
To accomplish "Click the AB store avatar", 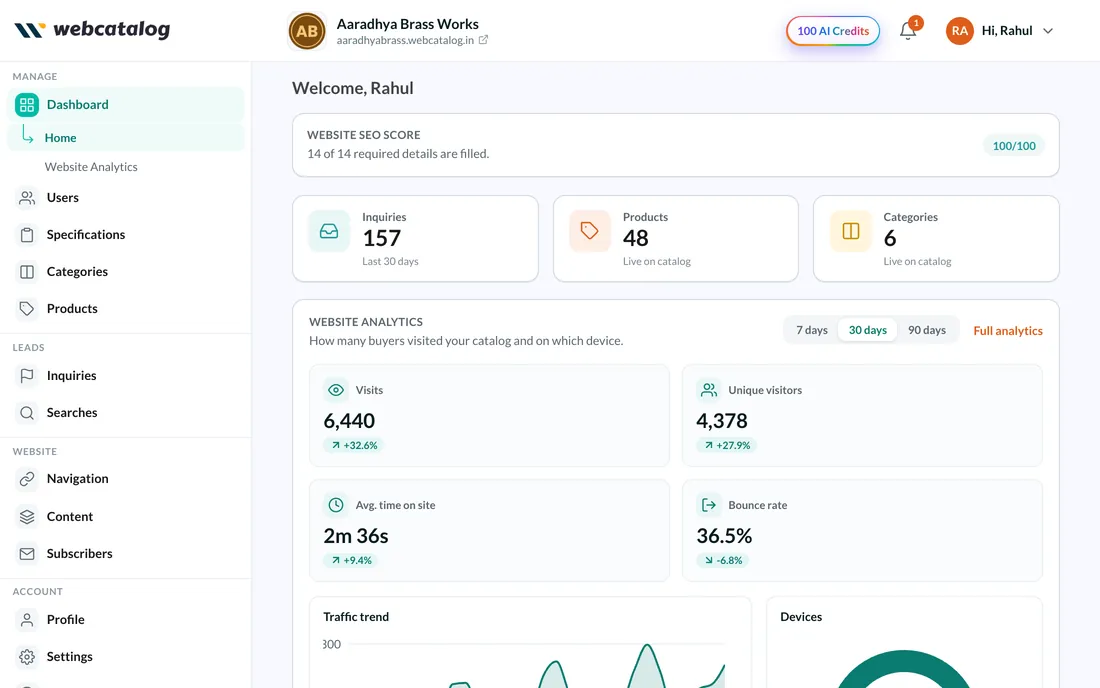I will click(307, 31).
